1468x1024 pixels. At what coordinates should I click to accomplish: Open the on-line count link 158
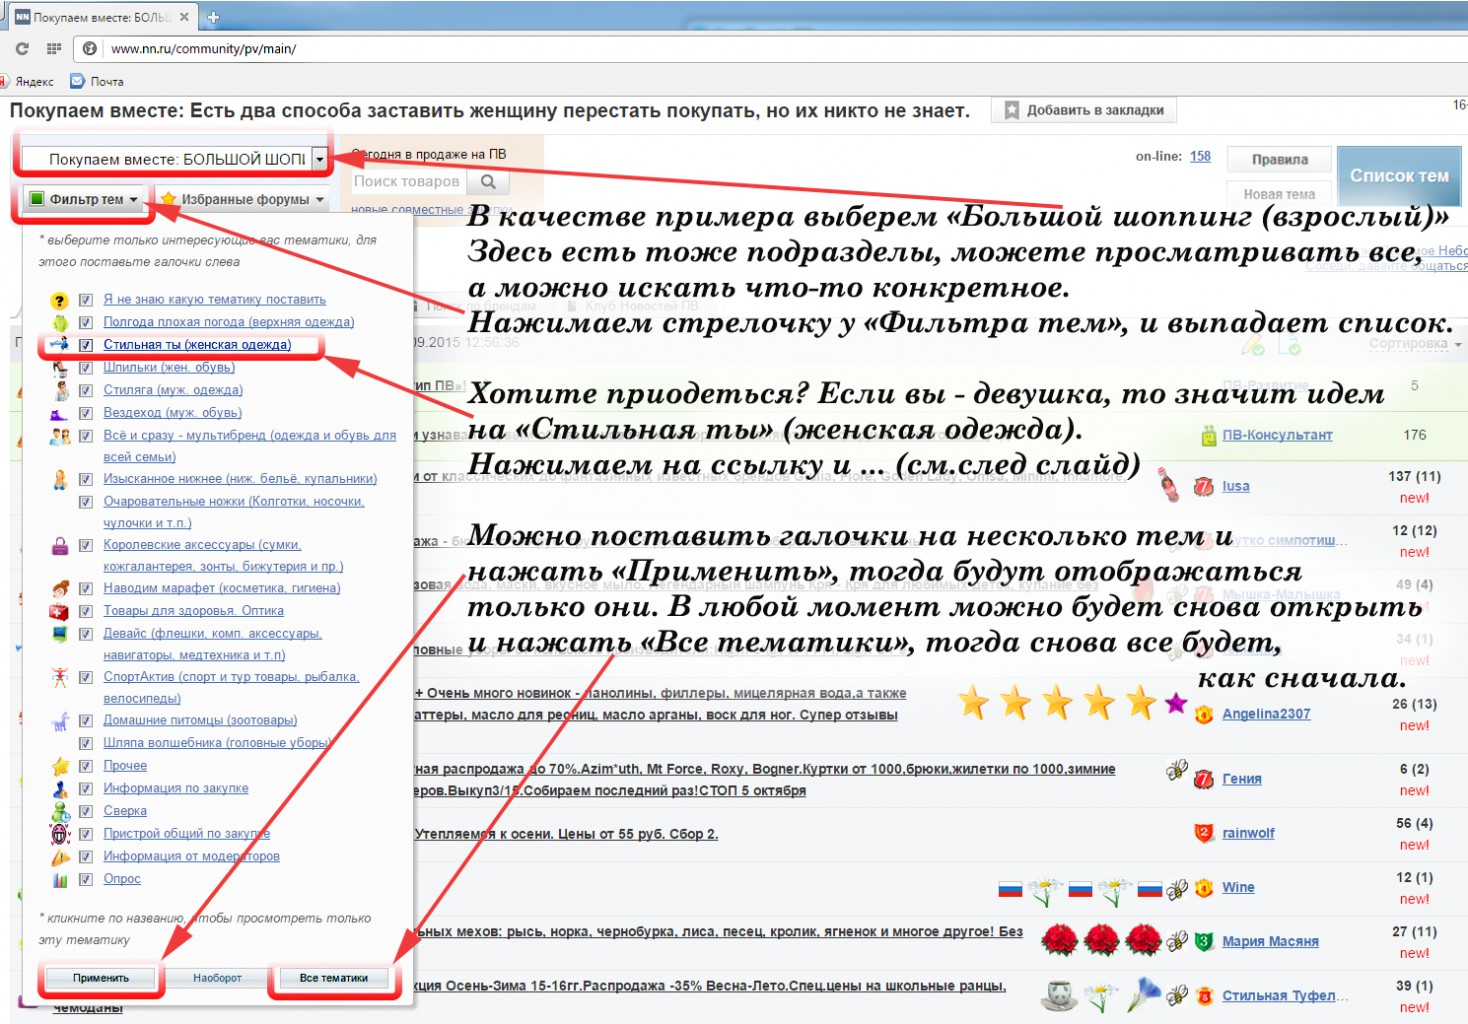point(1200,156)
